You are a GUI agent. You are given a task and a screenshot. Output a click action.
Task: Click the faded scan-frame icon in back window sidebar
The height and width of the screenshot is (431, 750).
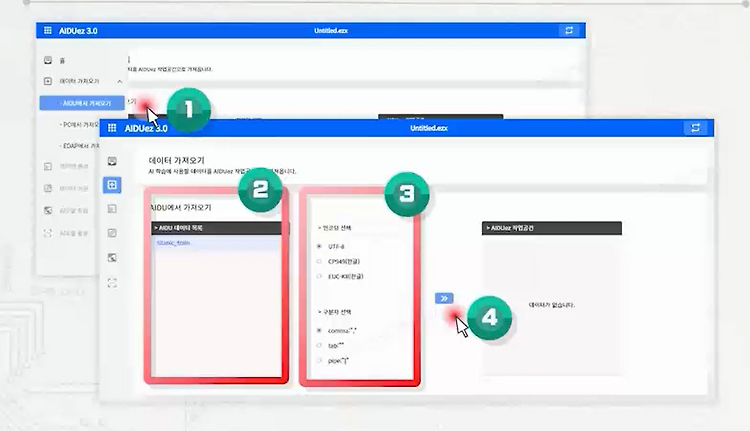click(48, 233)
